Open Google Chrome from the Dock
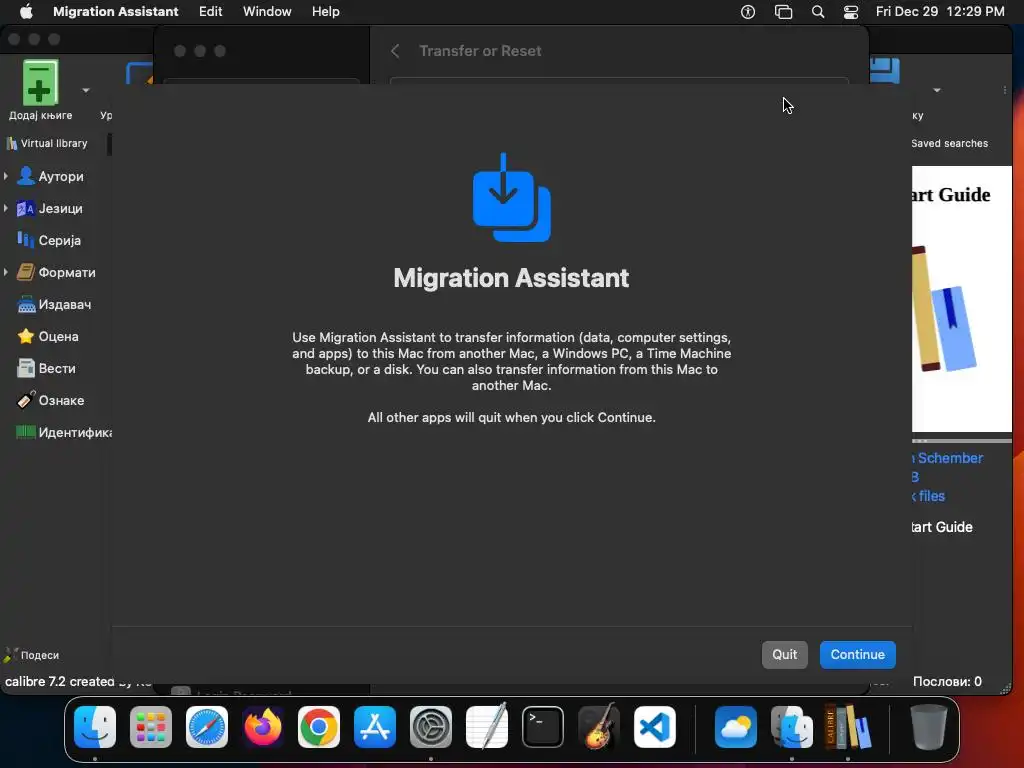This screenshot has width=1024, height=768. 319,727
